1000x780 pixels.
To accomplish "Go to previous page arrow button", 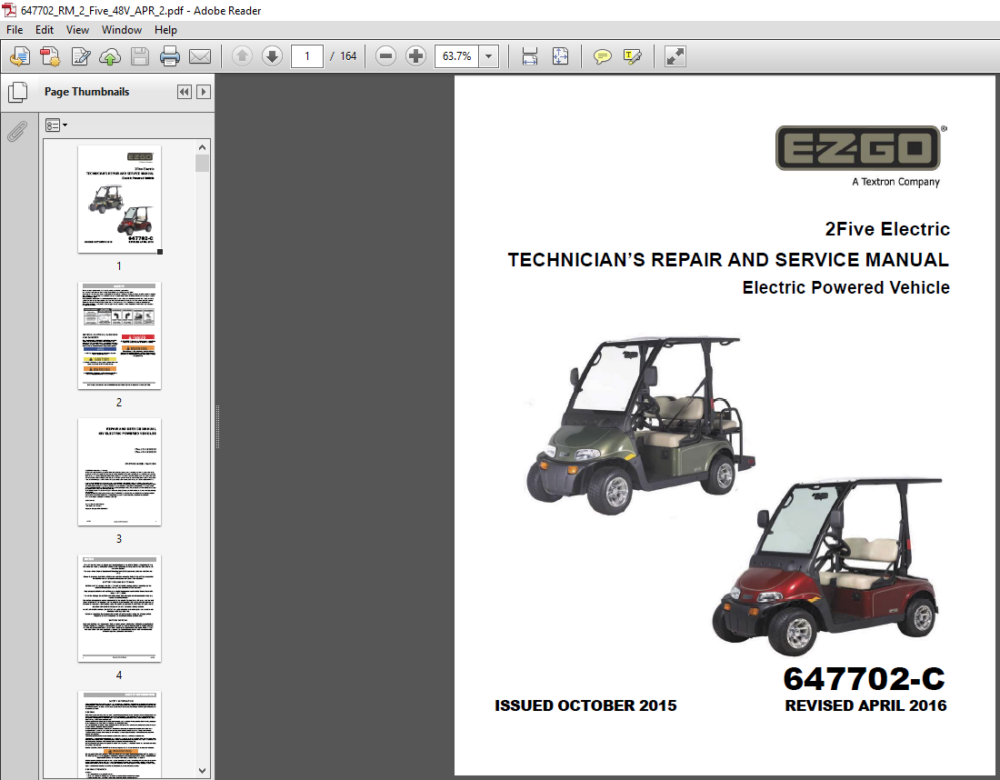I will coord(242,56).
